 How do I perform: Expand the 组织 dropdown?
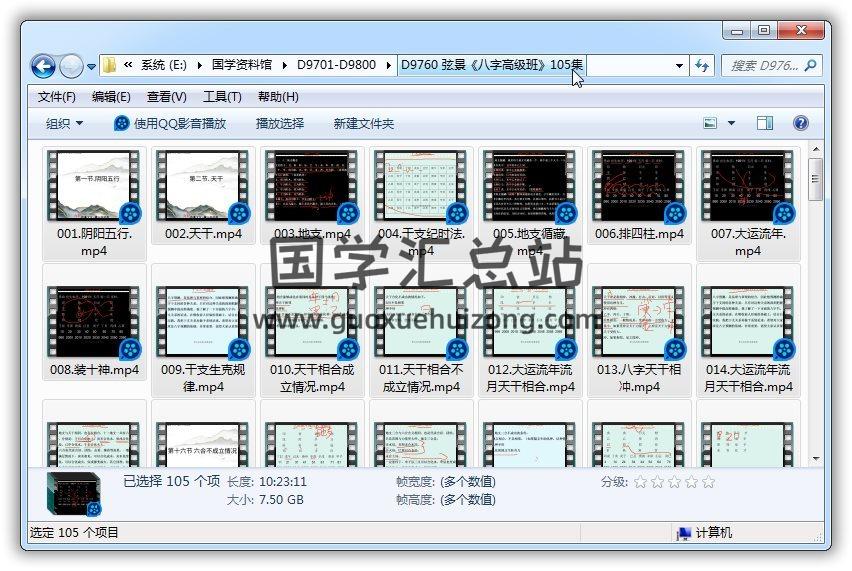pyautogui.click(x=64, y=123)
